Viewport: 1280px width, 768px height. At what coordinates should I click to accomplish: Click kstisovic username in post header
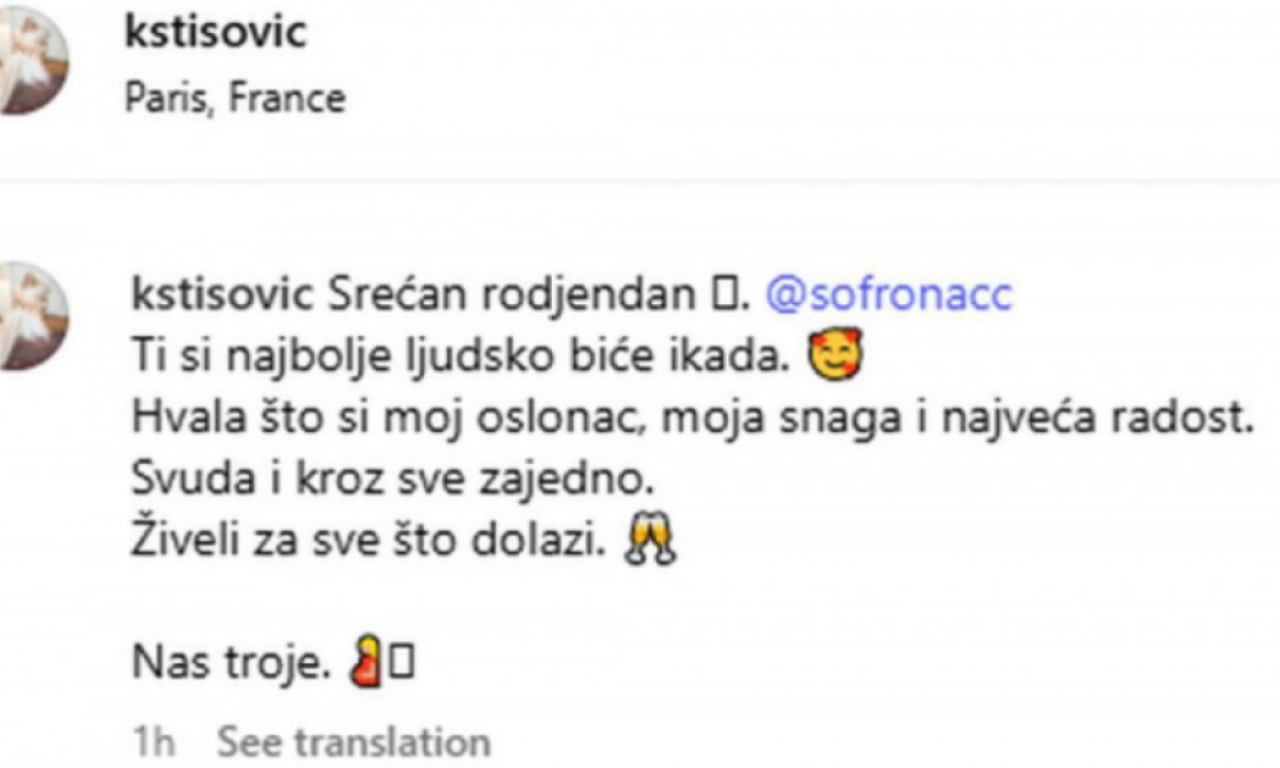(215, 32)
